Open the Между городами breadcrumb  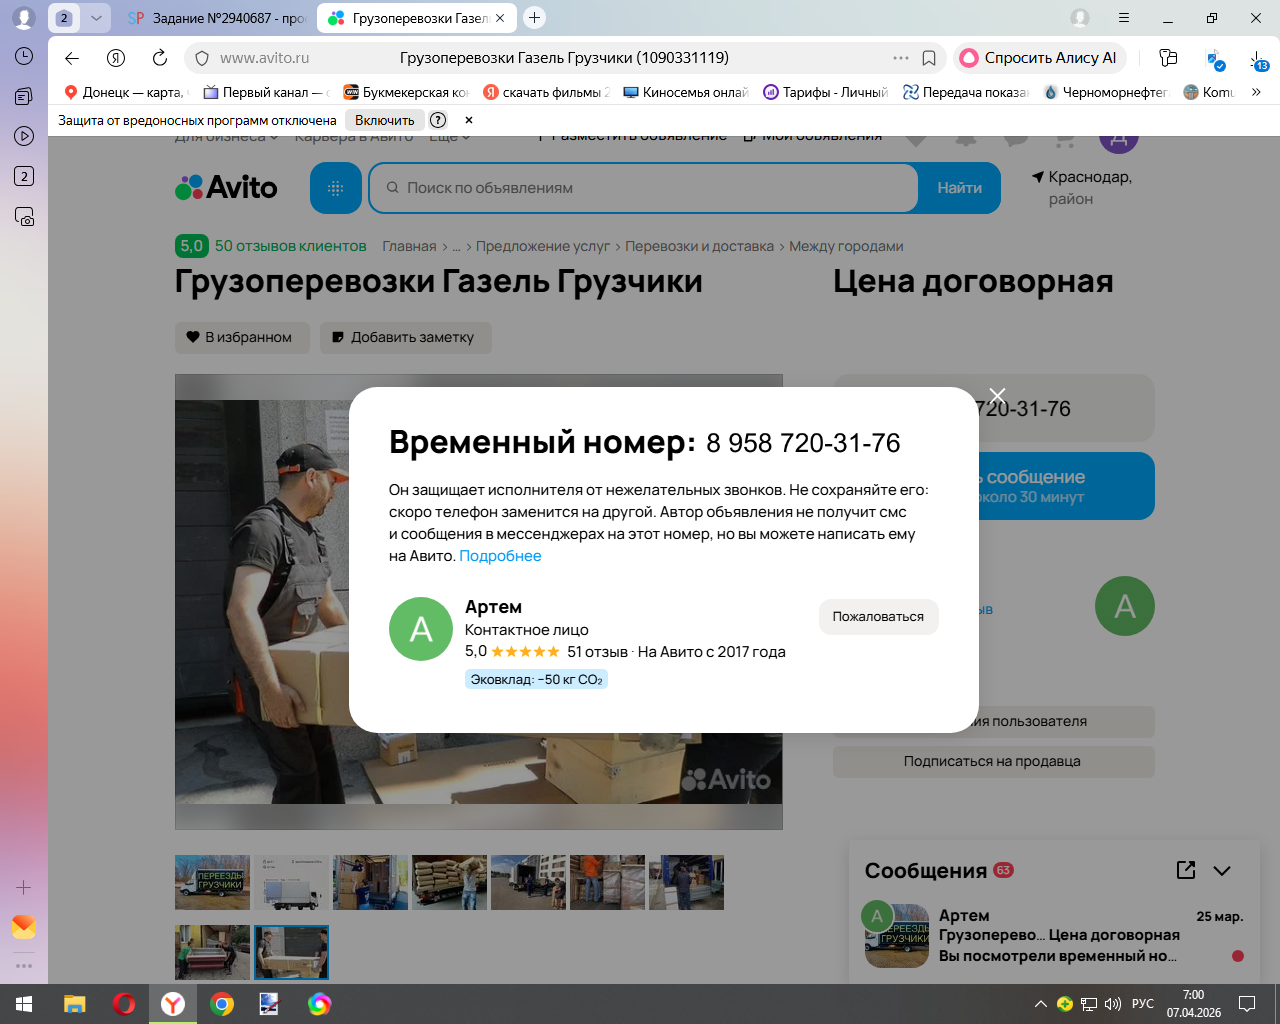(846, 246)
